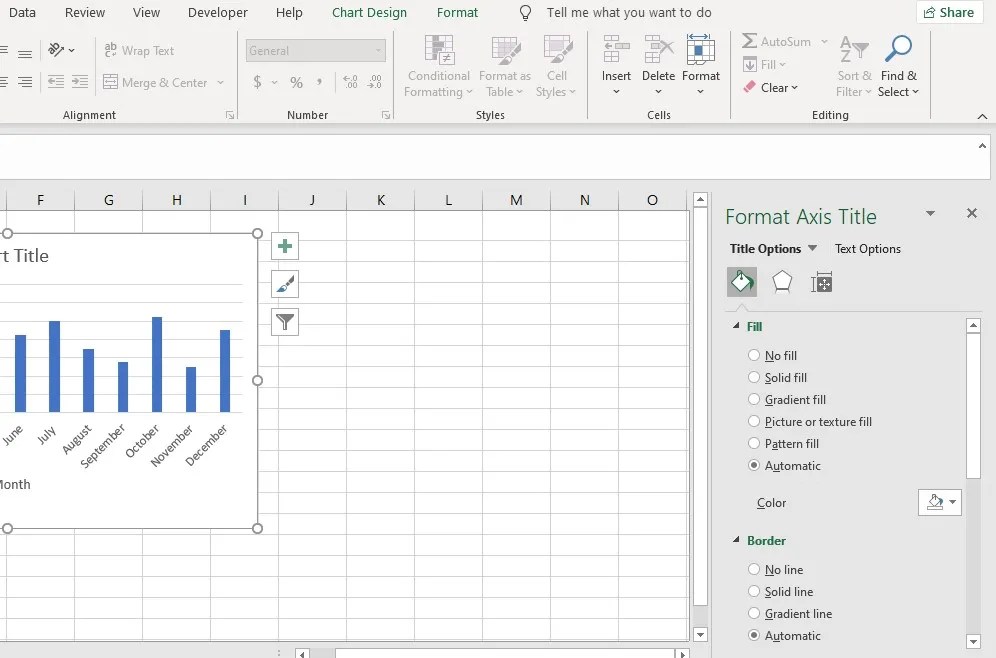The height and width of the screenshot is (658, 996).
Task: Select the Solid fill option
Action: tap(754, 377)
